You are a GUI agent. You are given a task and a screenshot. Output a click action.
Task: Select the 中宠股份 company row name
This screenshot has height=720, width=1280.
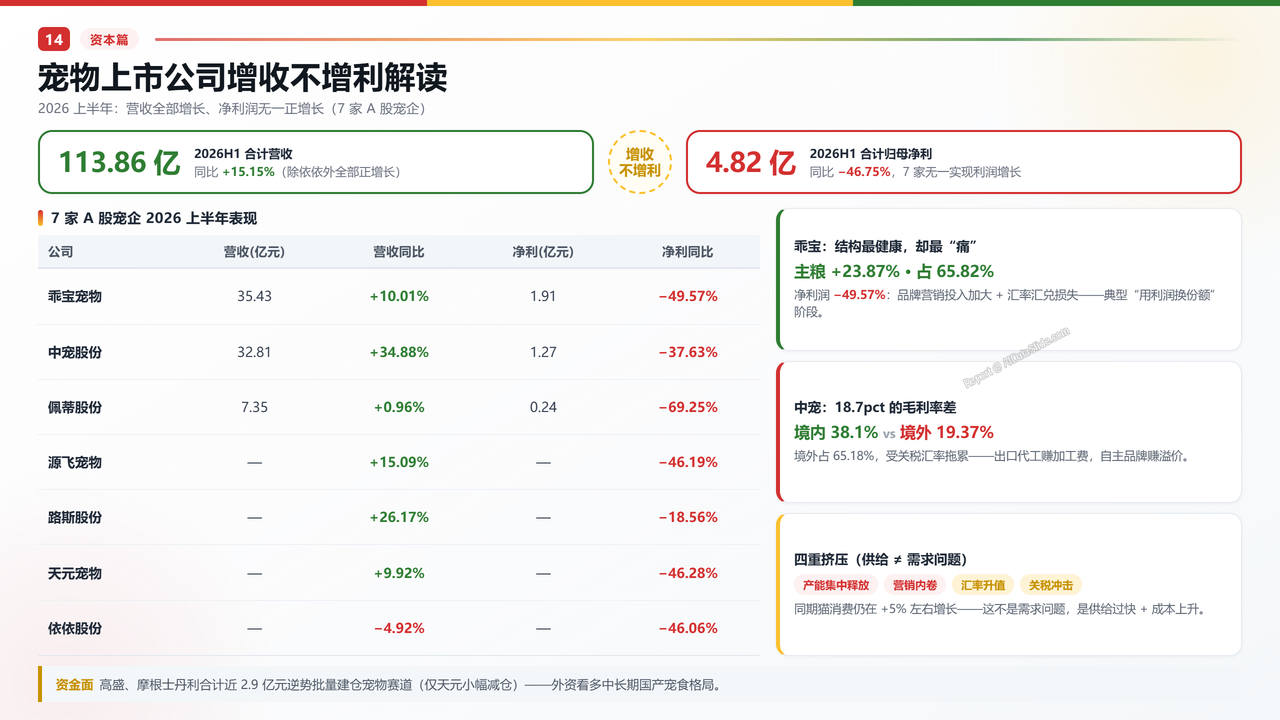tap(75, 352)
